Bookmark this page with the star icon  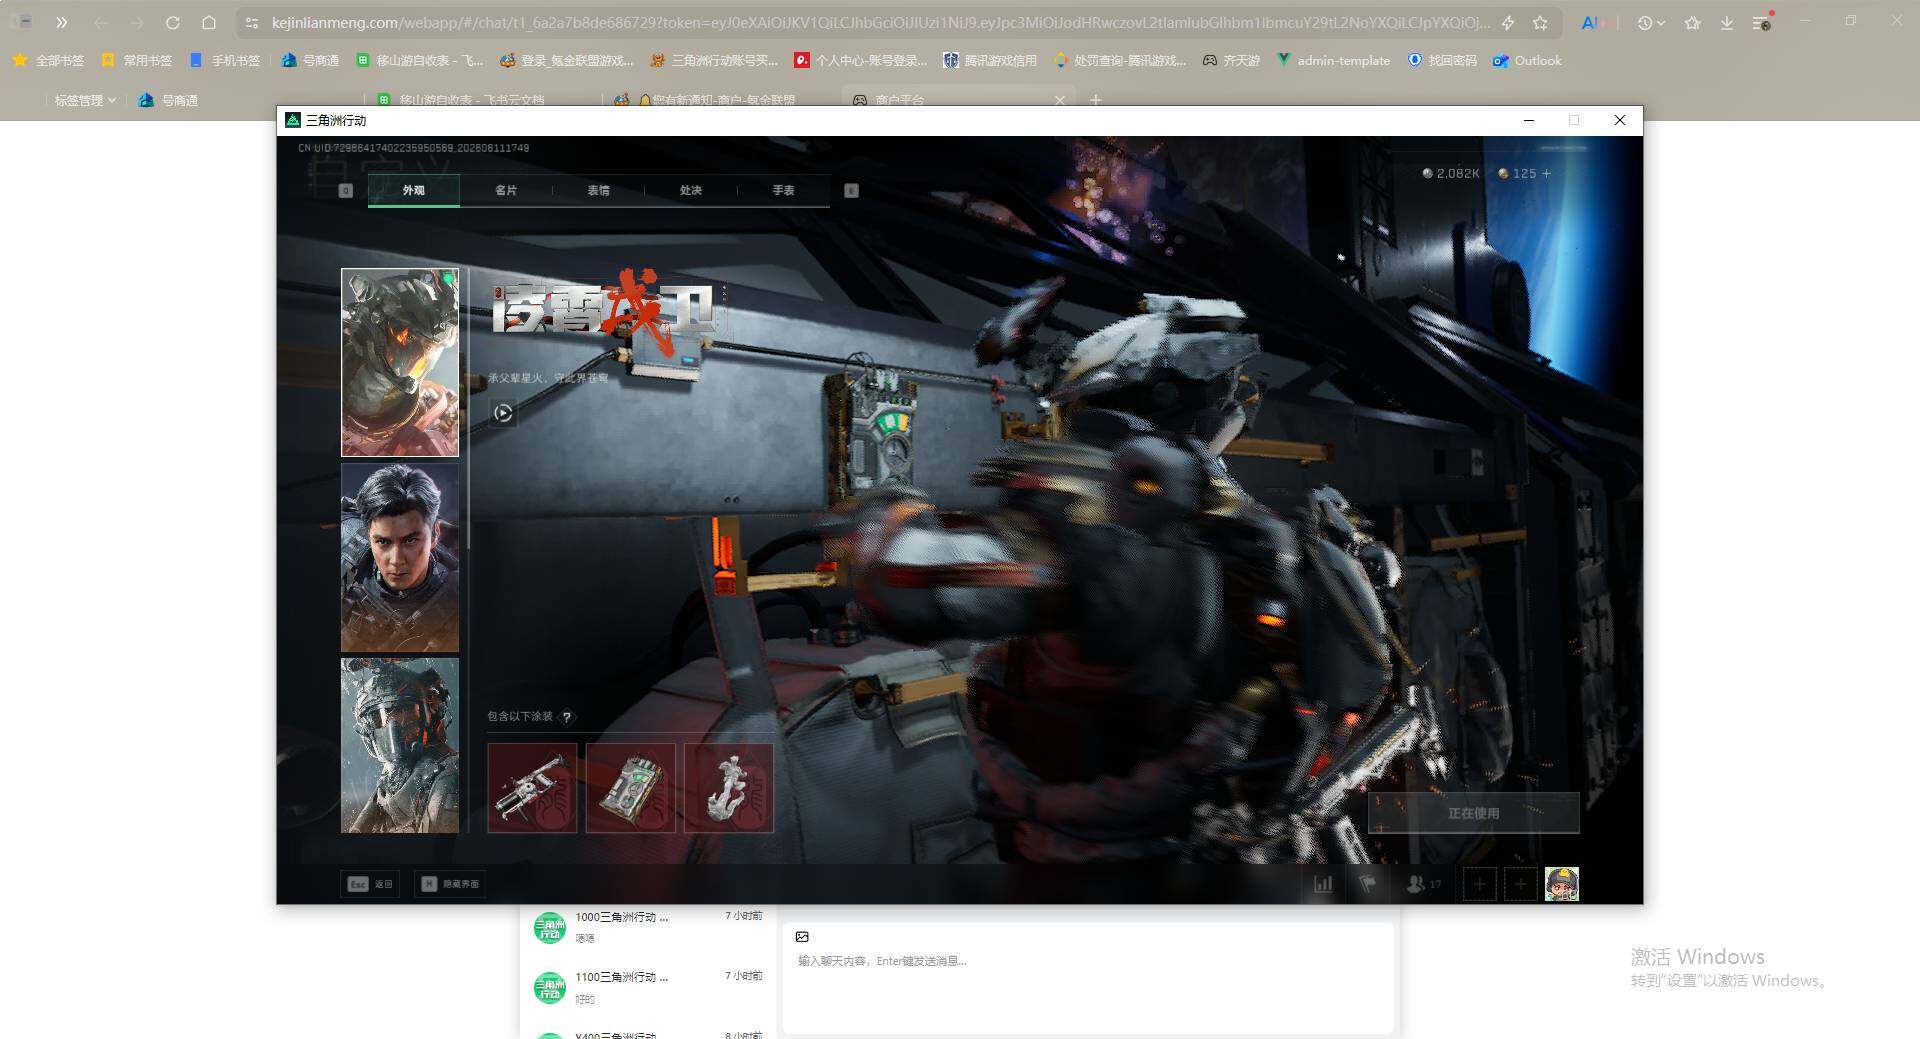click(x=1541, y=22)
